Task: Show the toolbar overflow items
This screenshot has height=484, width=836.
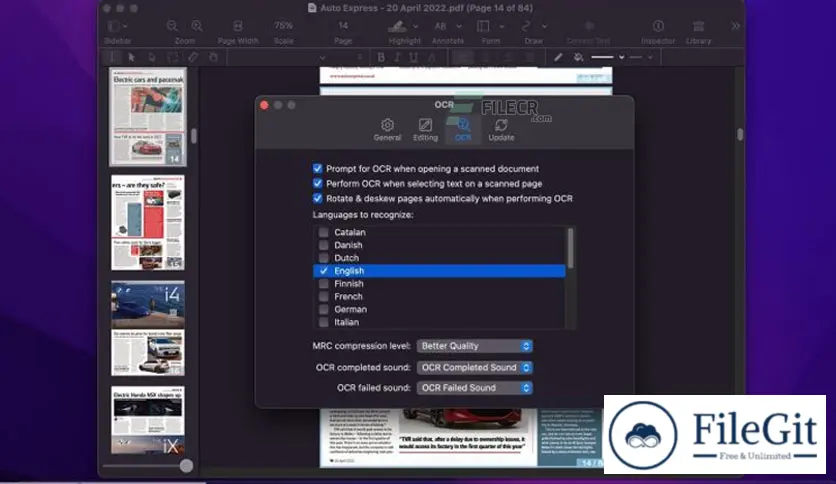Action: [736, 26]
